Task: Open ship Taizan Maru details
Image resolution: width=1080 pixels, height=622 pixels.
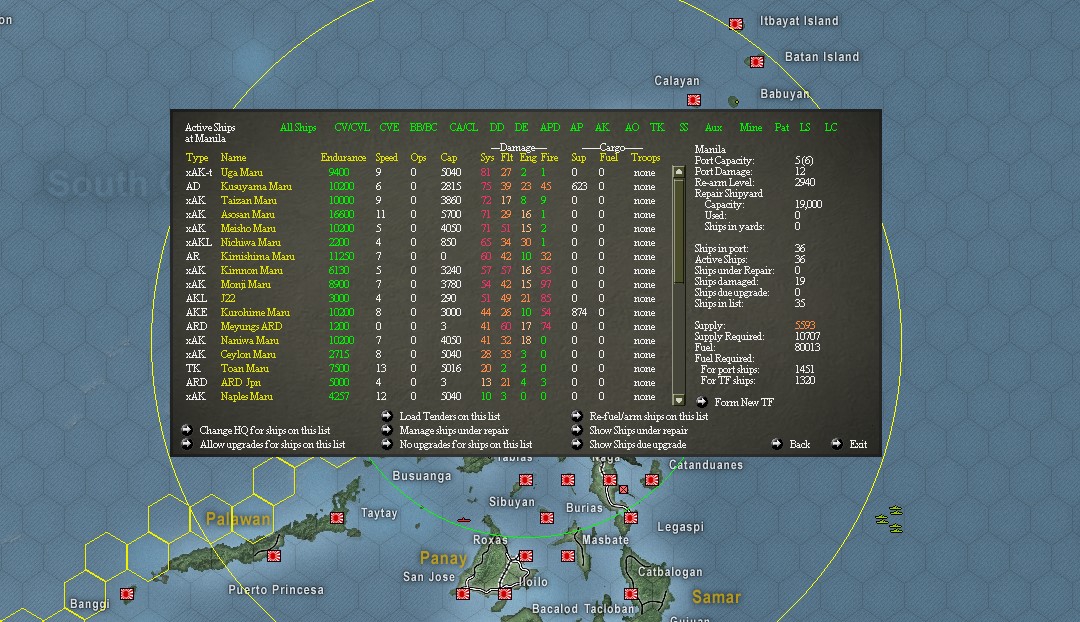Action: (249, 200)
